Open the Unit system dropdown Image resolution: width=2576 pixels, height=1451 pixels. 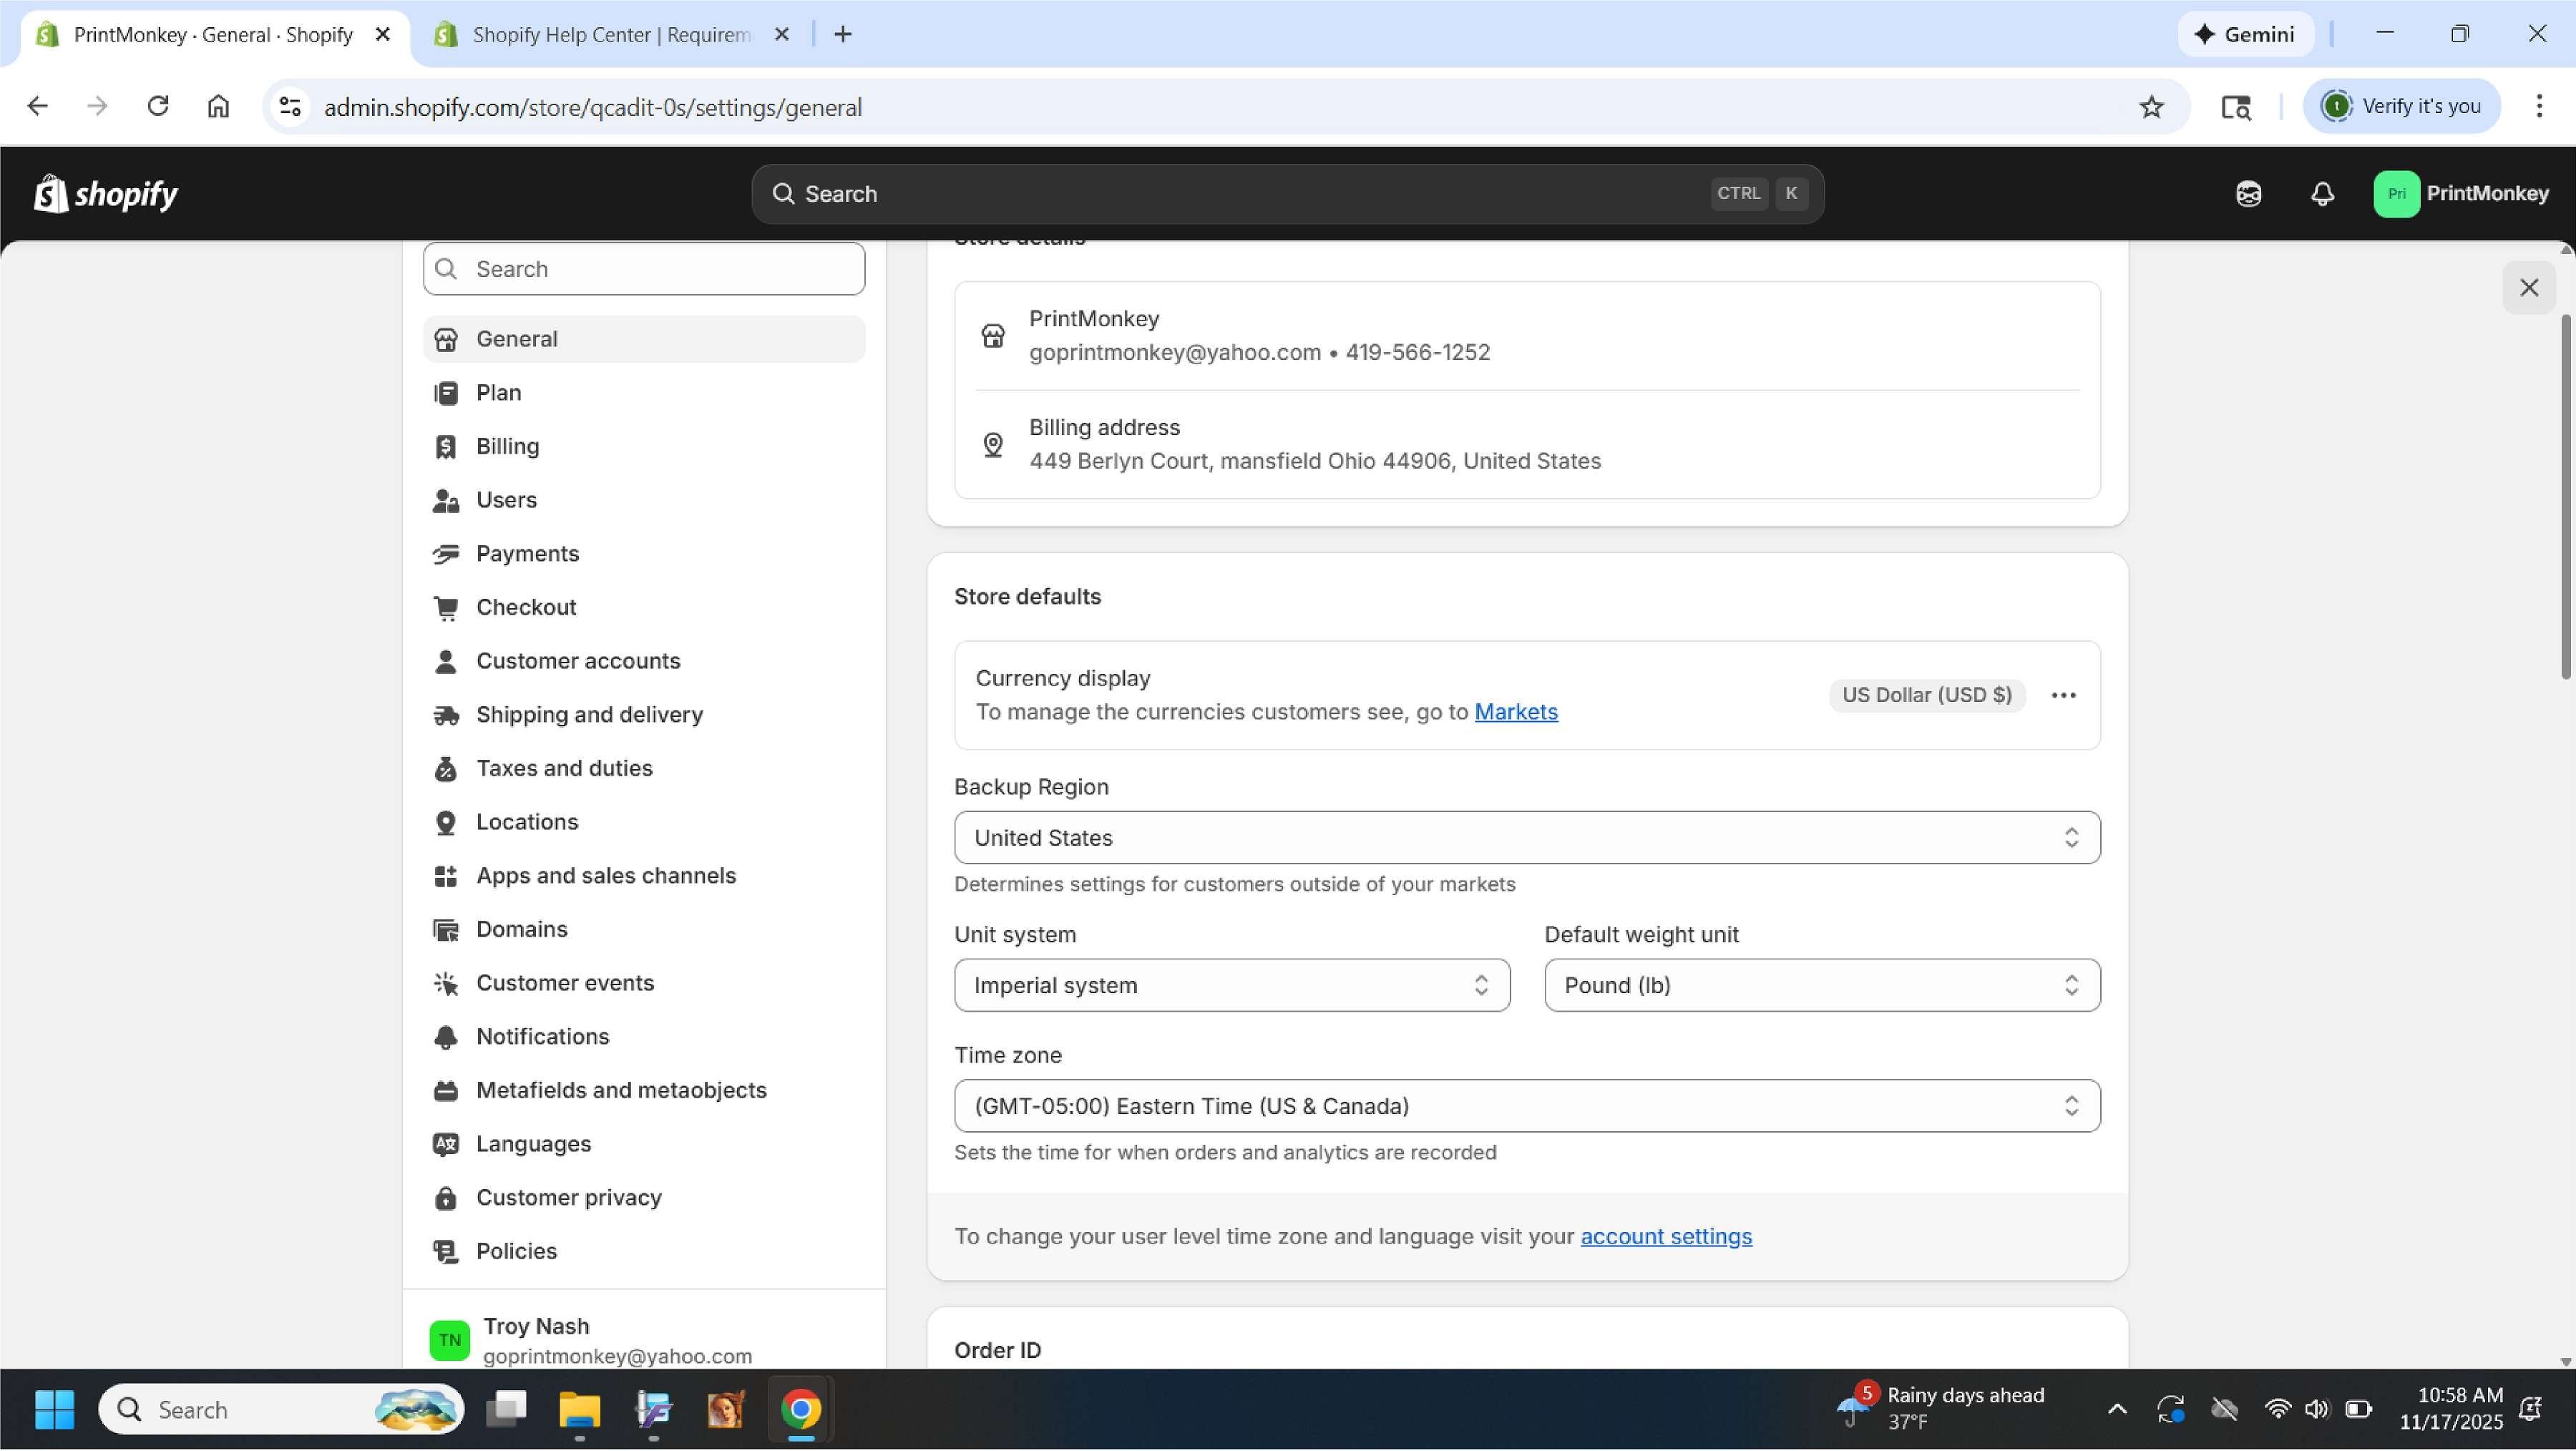pyautogui.click(x=1231, y=986)
